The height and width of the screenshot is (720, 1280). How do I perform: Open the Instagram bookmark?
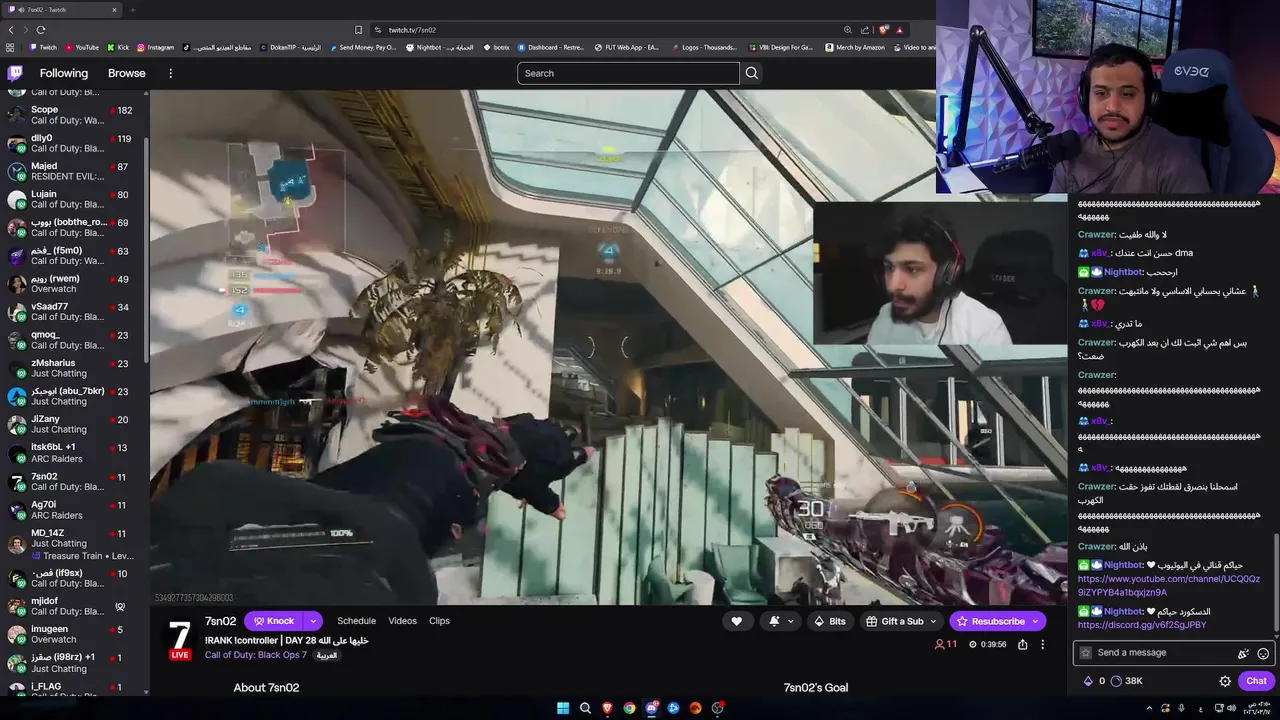click(155, 47)
